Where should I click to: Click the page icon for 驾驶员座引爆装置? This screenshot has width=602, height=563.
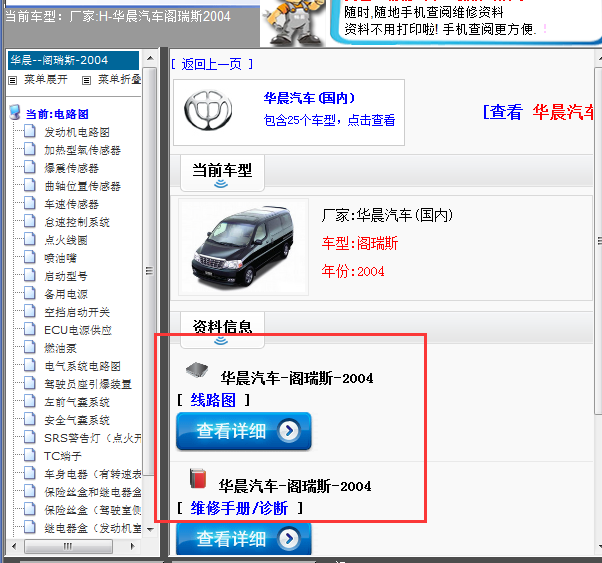(30, 383)
